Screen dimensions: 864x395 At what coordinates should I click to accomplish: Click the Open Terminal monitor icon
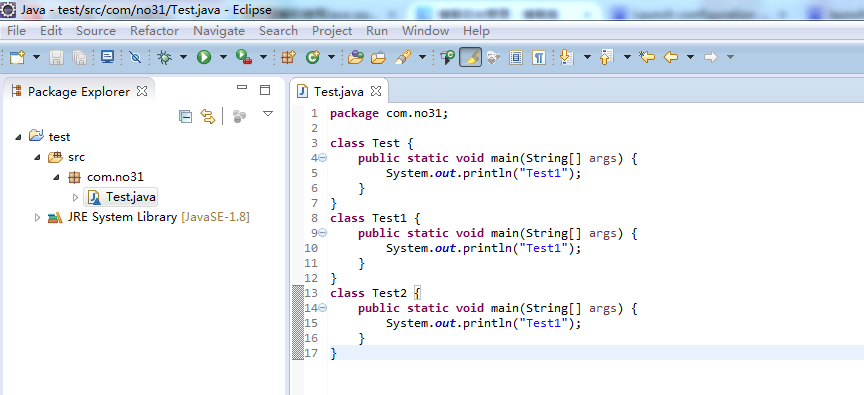tap(107, 56)
